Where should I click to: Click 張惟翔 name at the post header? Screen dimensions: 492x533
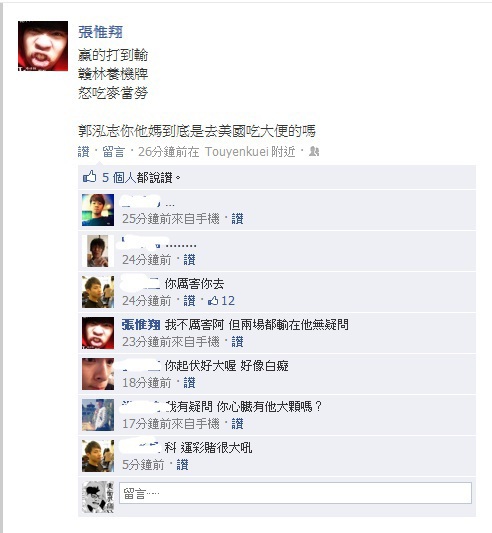(100, 32)
